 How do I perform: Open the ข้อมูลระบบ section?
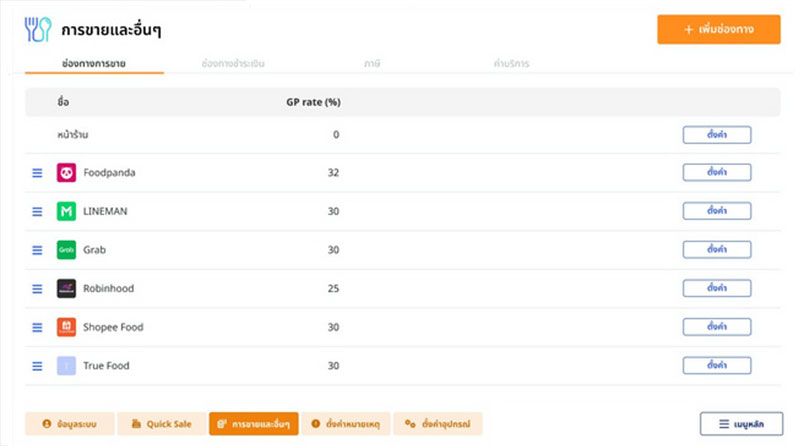[x=69, y=424]
